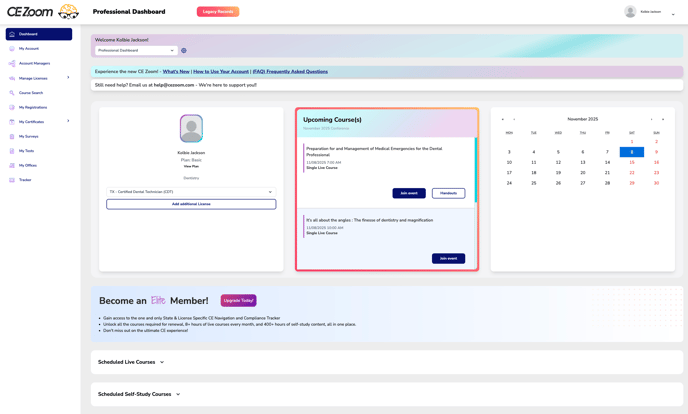Open the TX Certified Dental Technician license dropdown
Image resolution: width=688 pixels, height=414 pixels.
point(191,192)
